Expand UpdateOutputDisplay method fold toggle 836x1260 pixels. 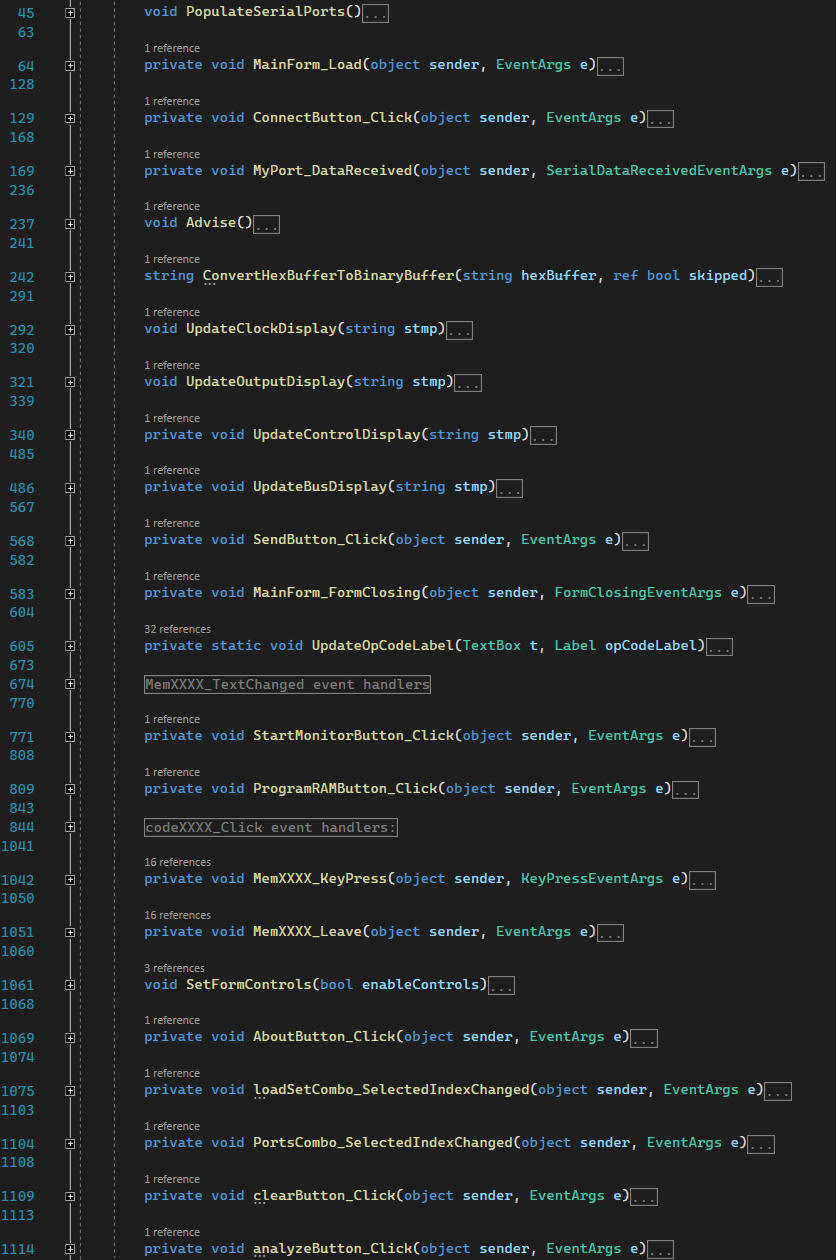click(70, 383)
